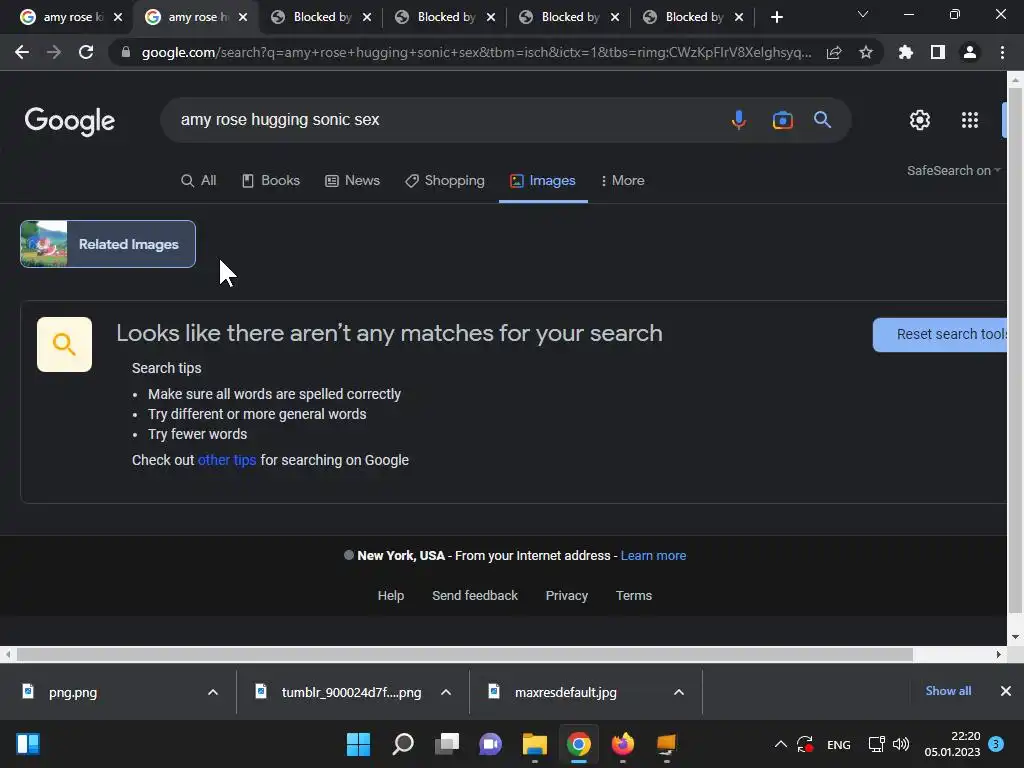
Task: Click Show all downloads
Action: [948, 691]
